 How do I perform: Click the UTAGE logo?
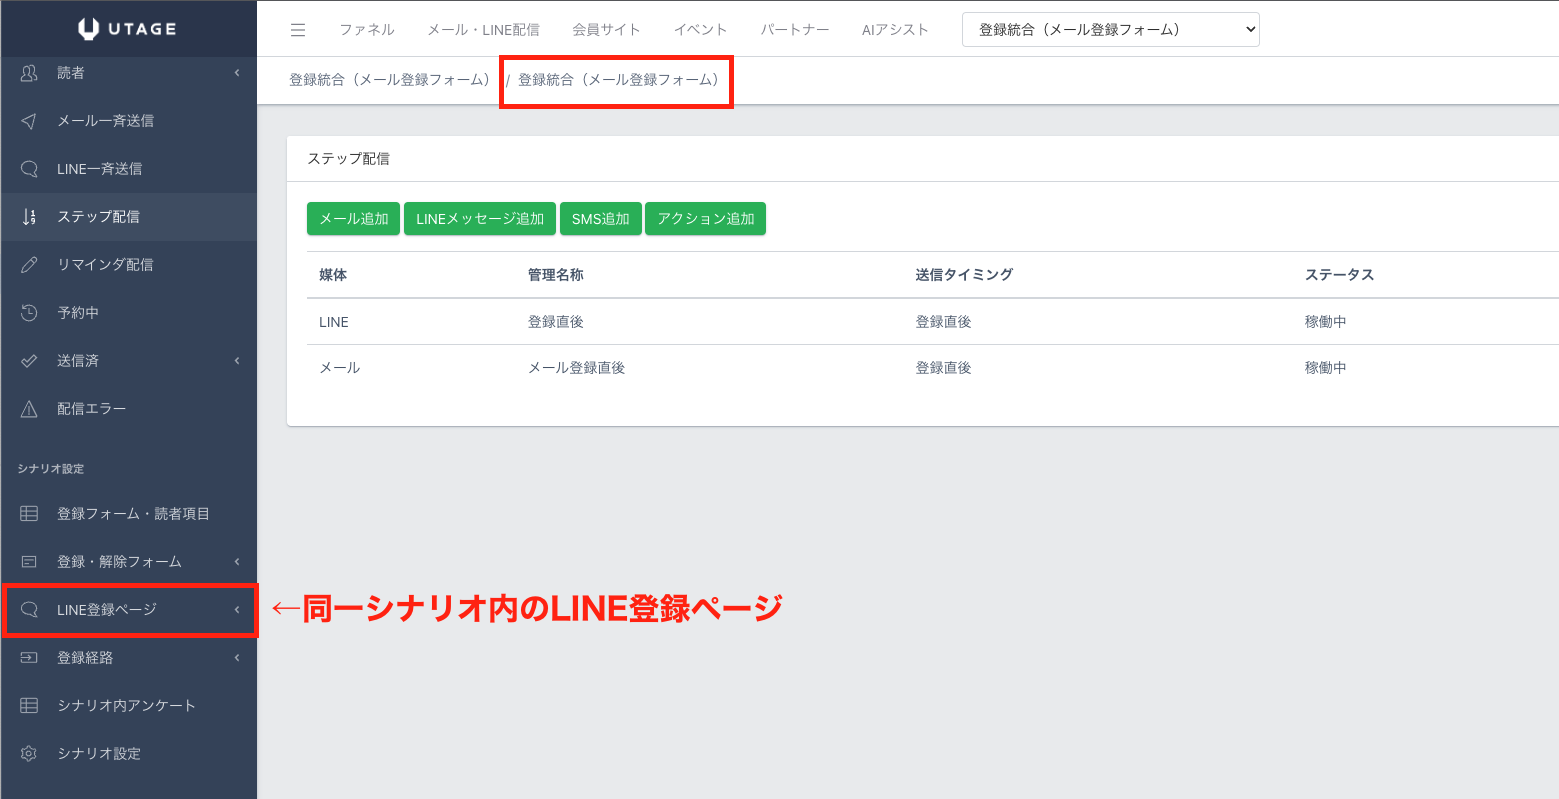[128, 29]
